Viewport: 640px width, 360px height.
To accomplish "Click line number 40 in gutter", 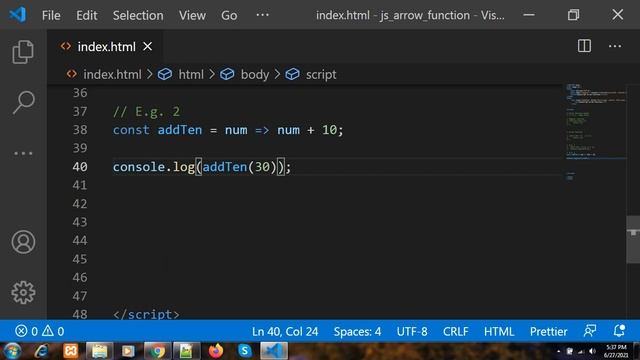I will coord(80,167).
